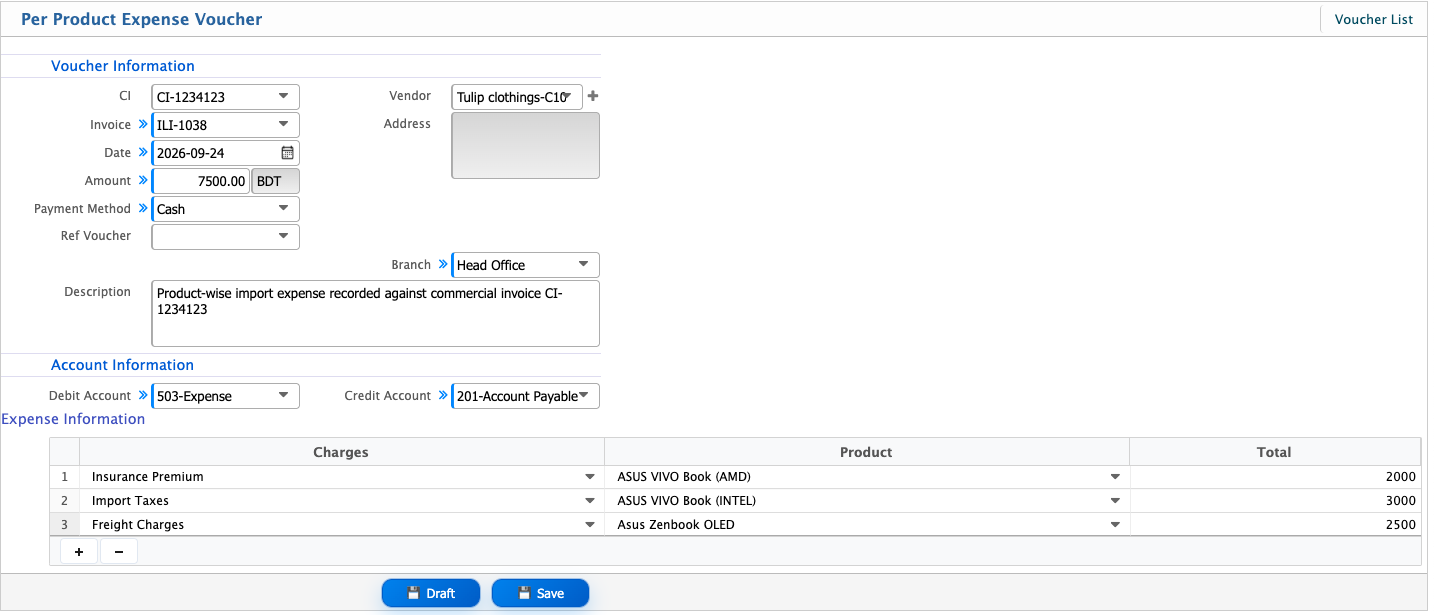This screenshot has height=615, width=1434.
Task: Open product dropdown for Asus Zenbook OLED
Action: [1115, 525]
